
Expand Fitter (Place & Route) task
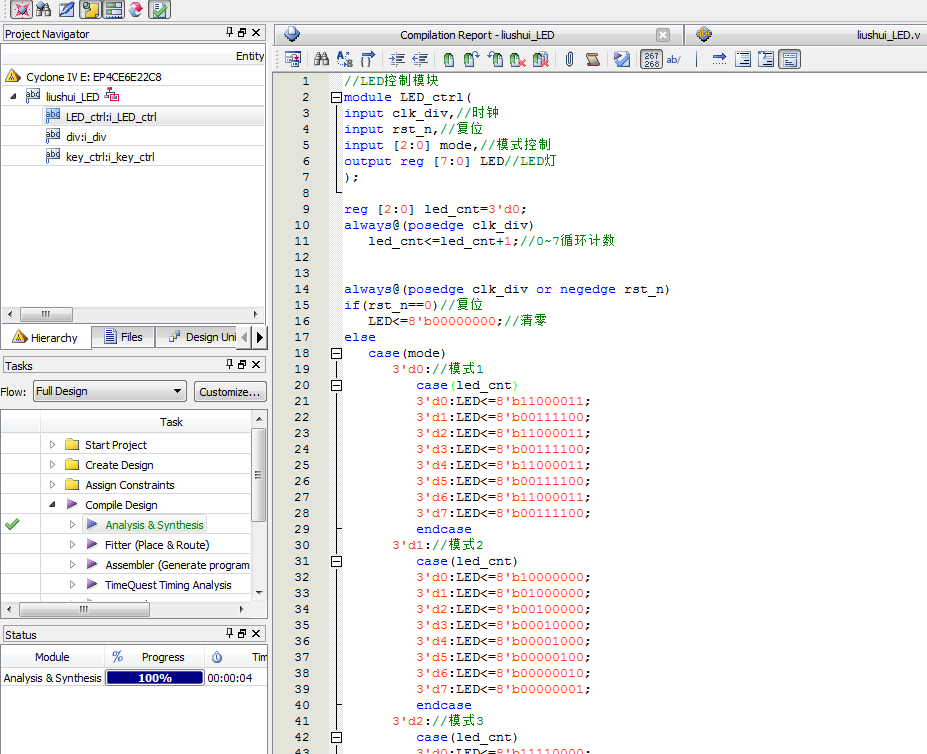[x=72, y=545]
